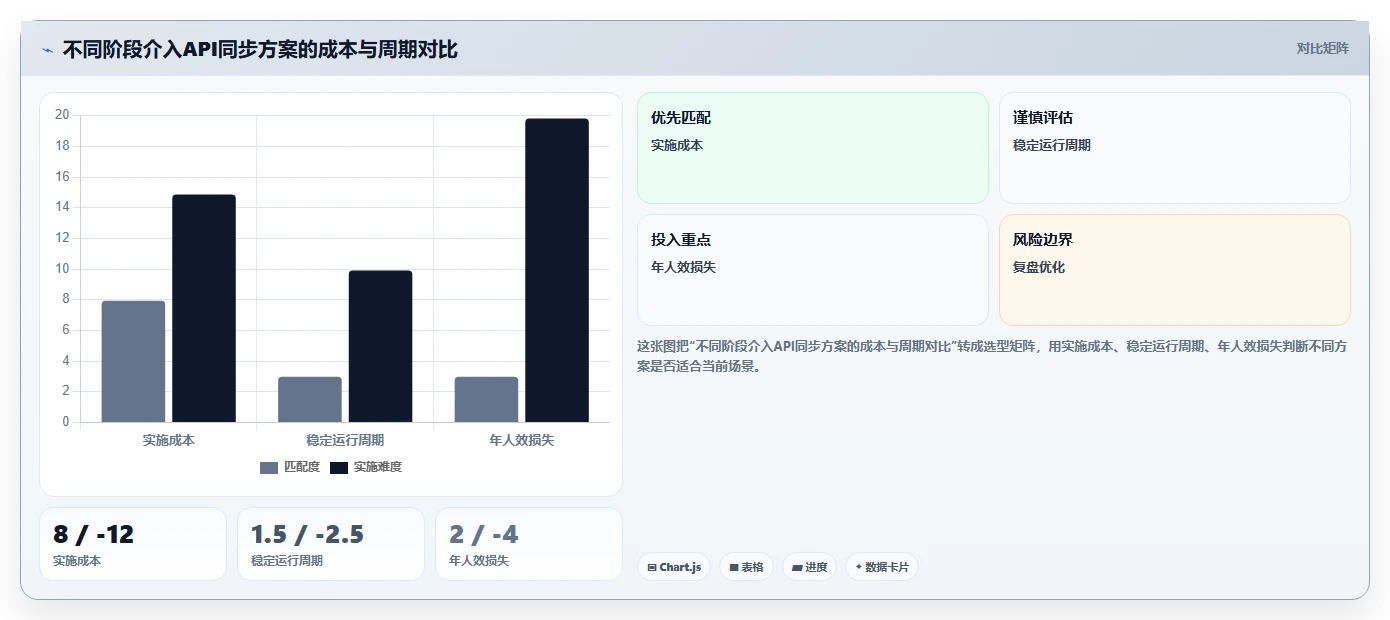Click the Chart.js chip
The image size is (1390, 620).
(x=674, y=567)
